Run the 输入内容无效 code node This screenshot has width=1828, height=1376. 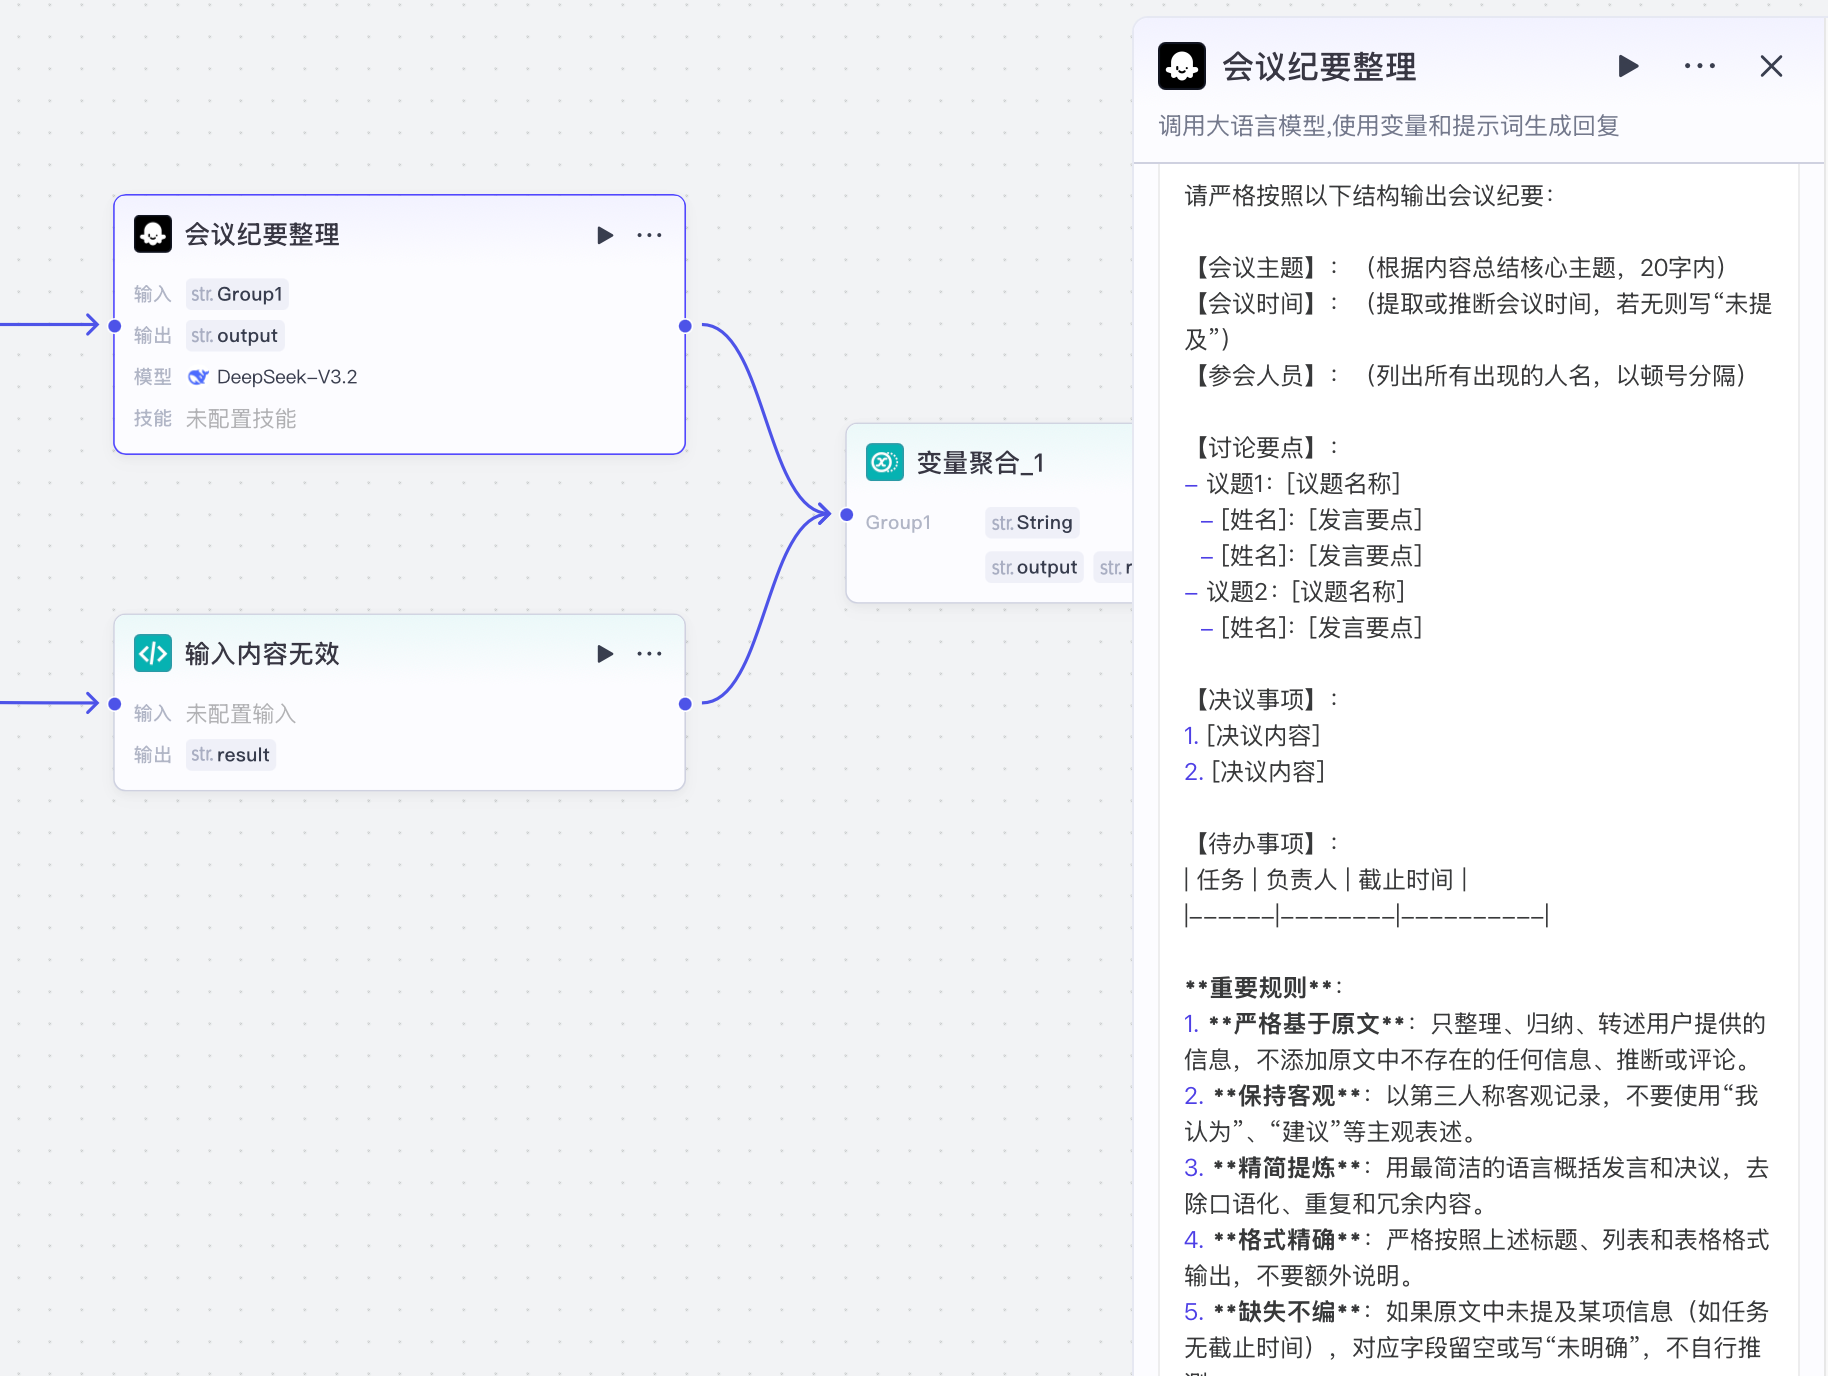pyautogui.click(x=605, y=654)
